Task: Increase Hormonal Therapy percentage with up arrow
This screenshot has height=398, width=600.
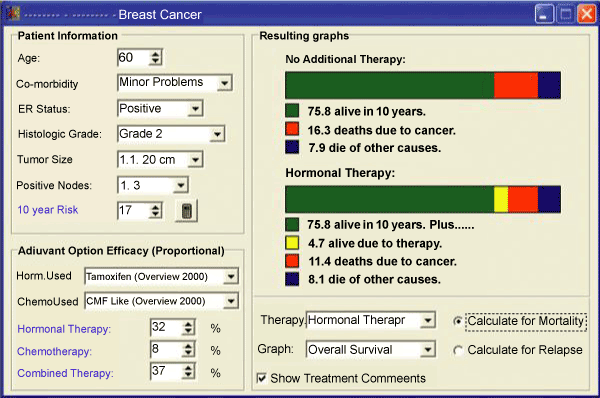Action: point(188,324)
